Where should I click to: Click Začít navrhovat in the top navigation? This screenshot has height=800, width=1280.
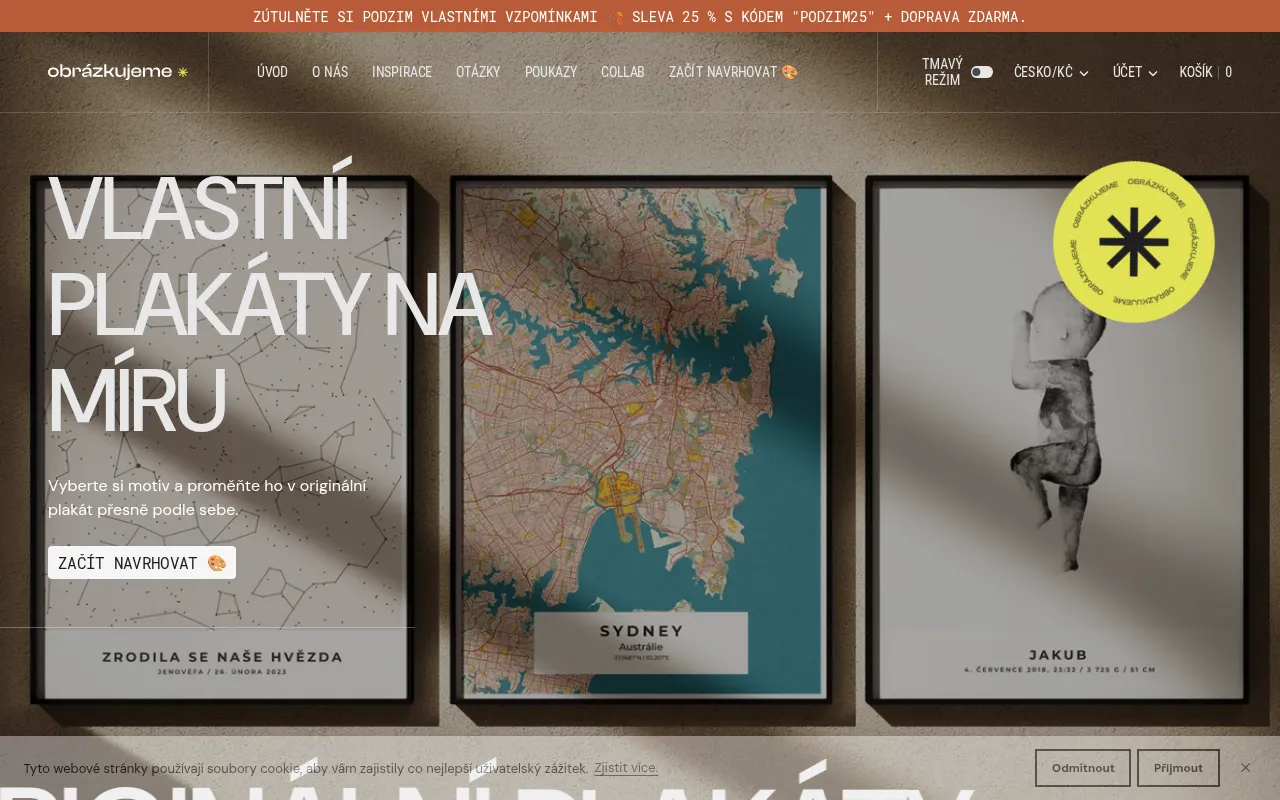pos(734,72)
